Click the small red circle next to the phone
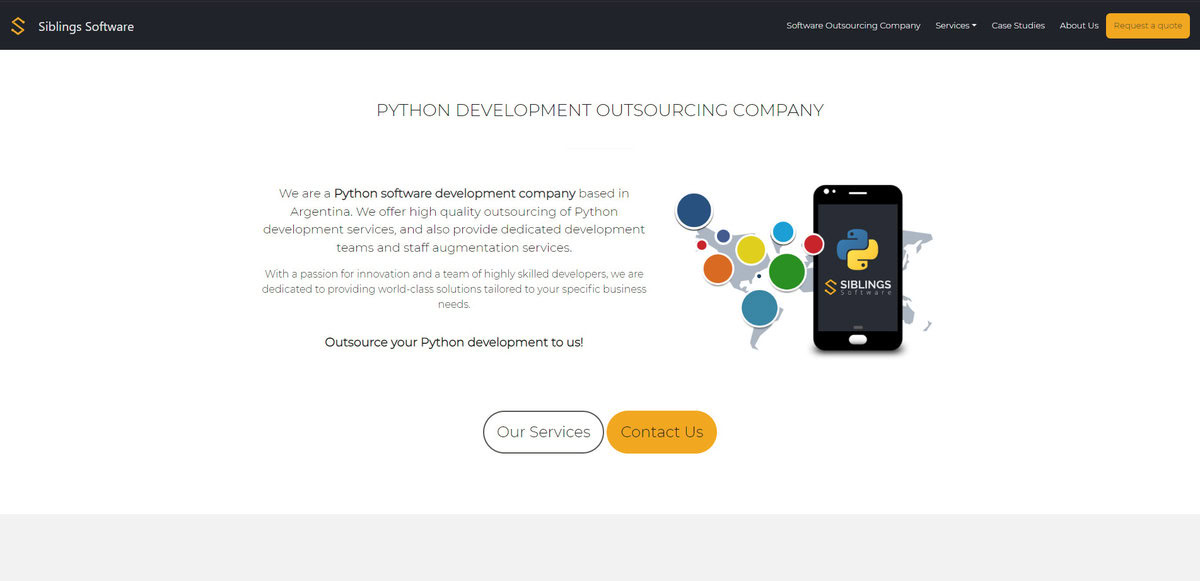 pos(813,246)
